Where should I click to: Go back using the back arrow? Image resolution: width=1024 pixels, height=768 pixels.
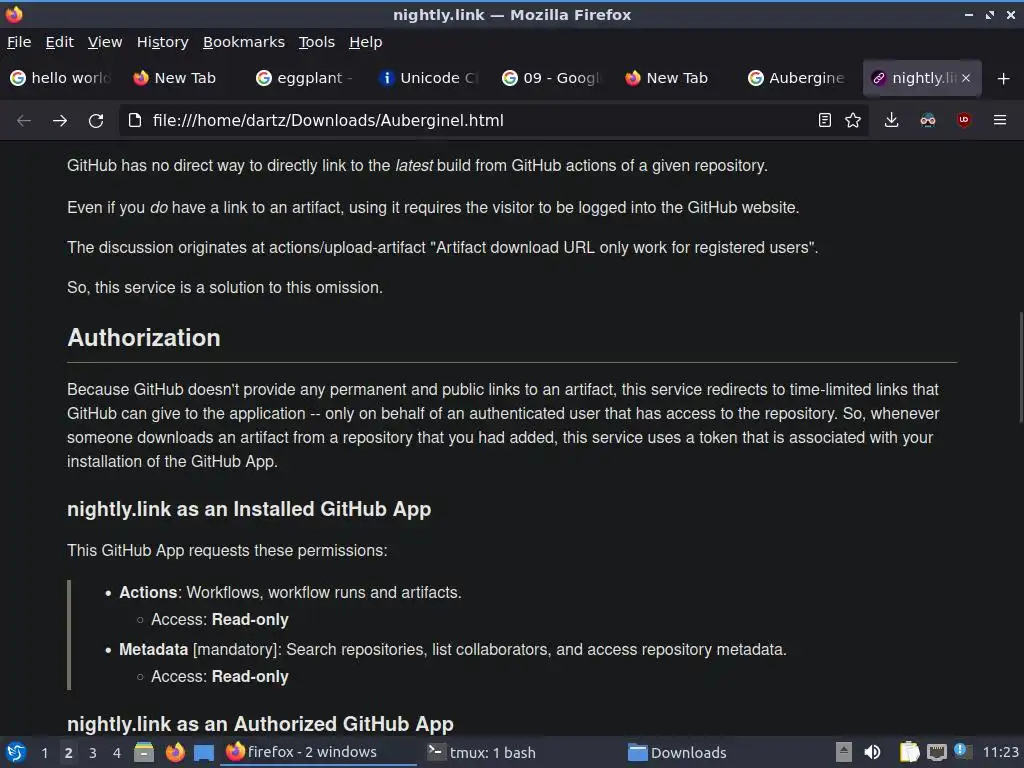click(x=24, y=121)
